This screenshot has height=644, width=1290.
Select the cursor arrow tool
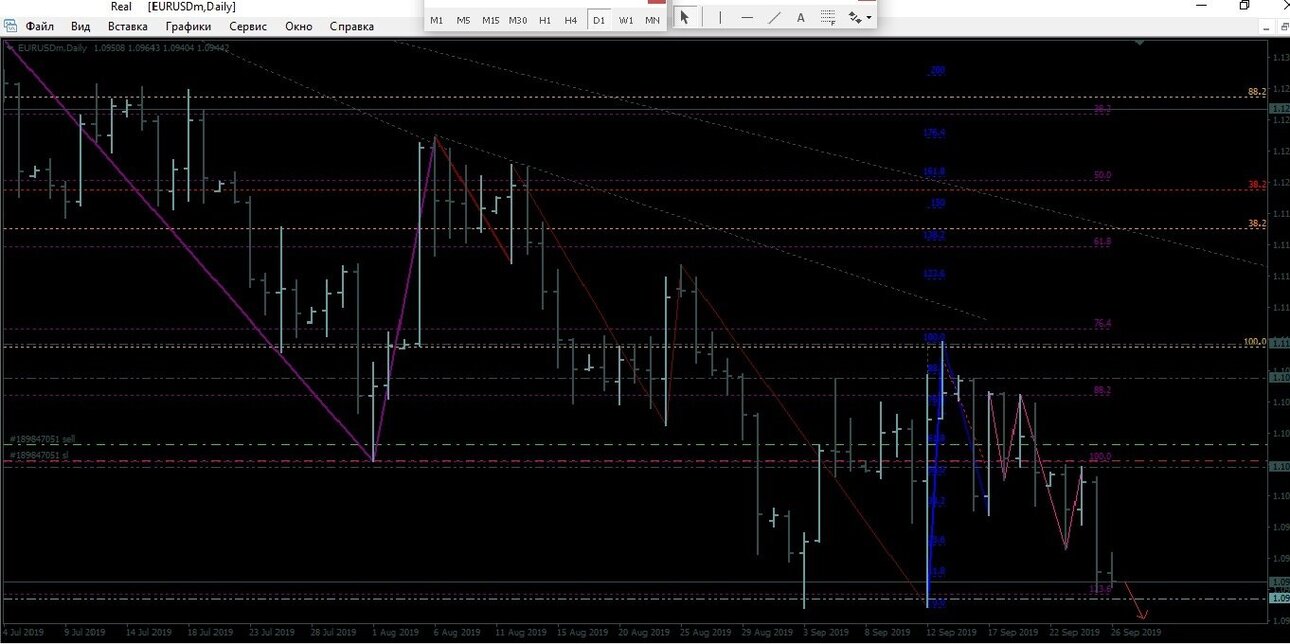(685, 18)
